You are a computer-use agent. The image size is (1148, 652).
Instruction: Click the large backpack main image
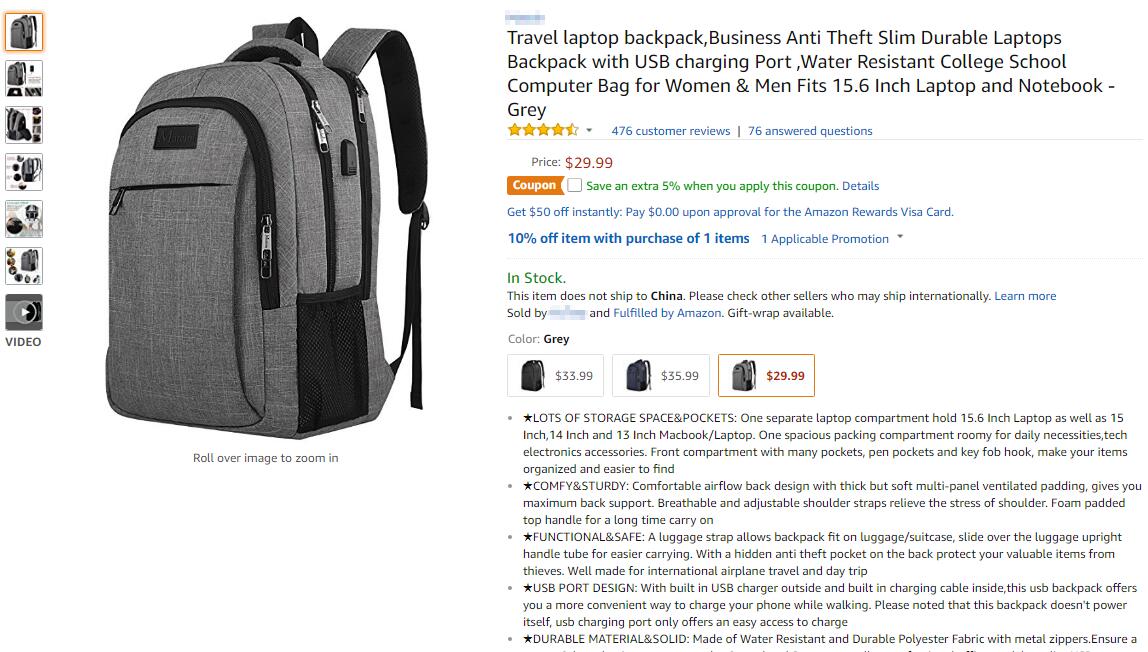click(x=266, y=226)
